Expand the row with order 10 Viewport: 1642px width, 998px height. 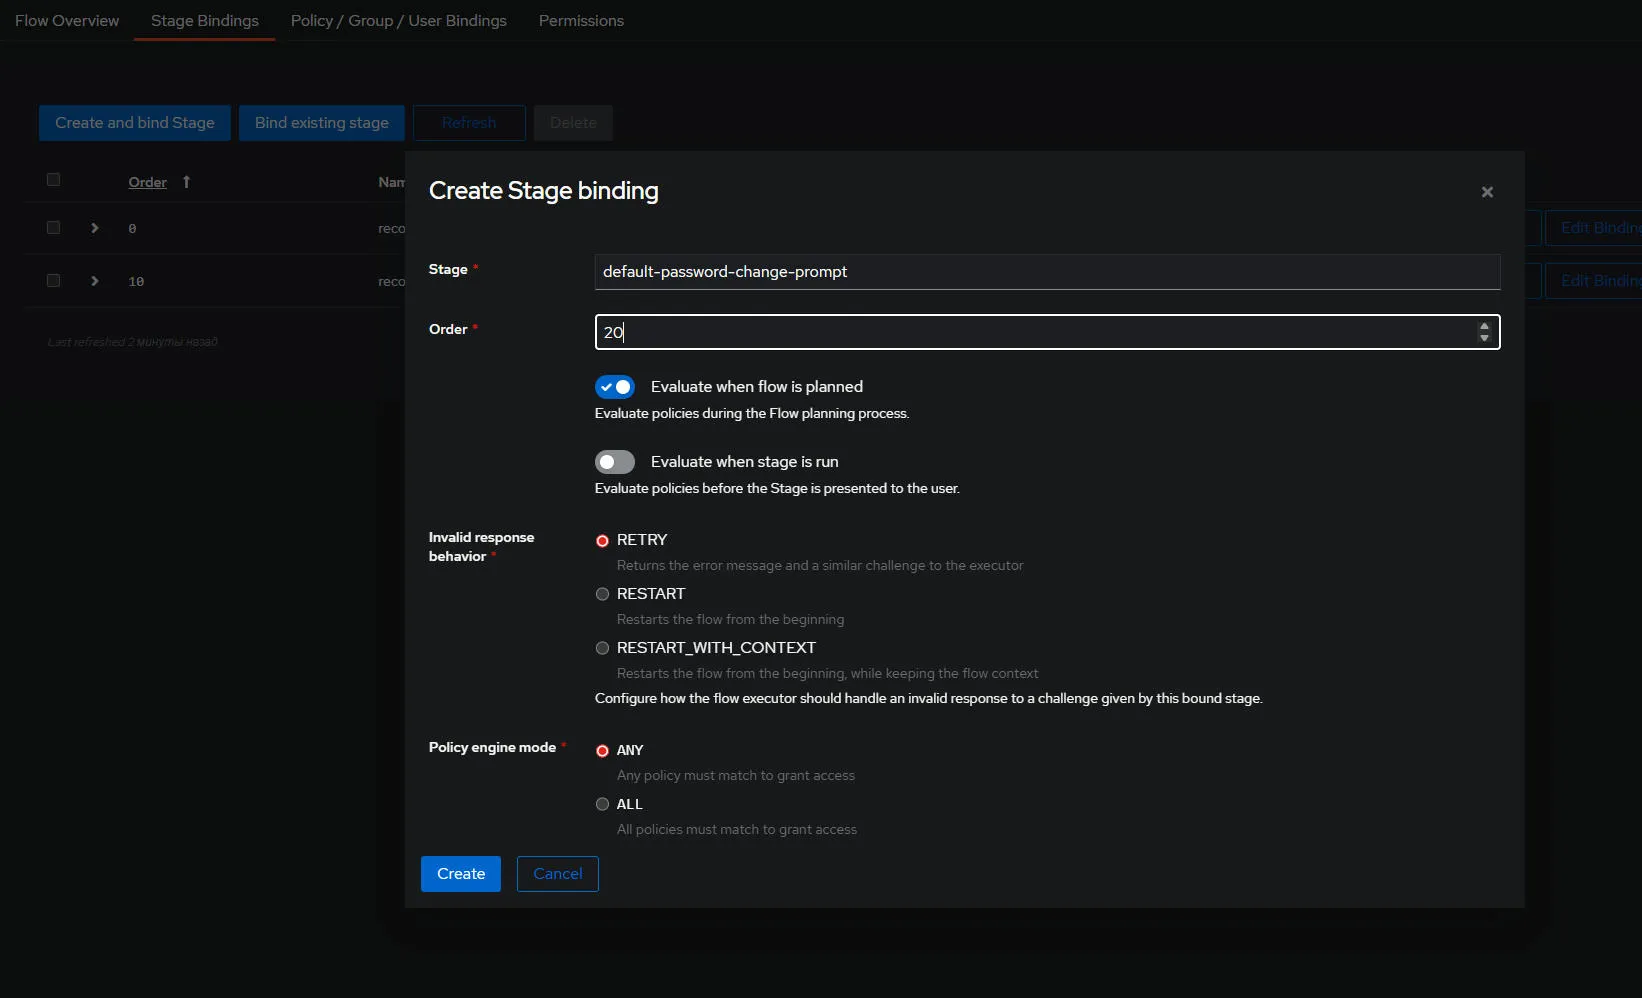click(x=95, y=281)
